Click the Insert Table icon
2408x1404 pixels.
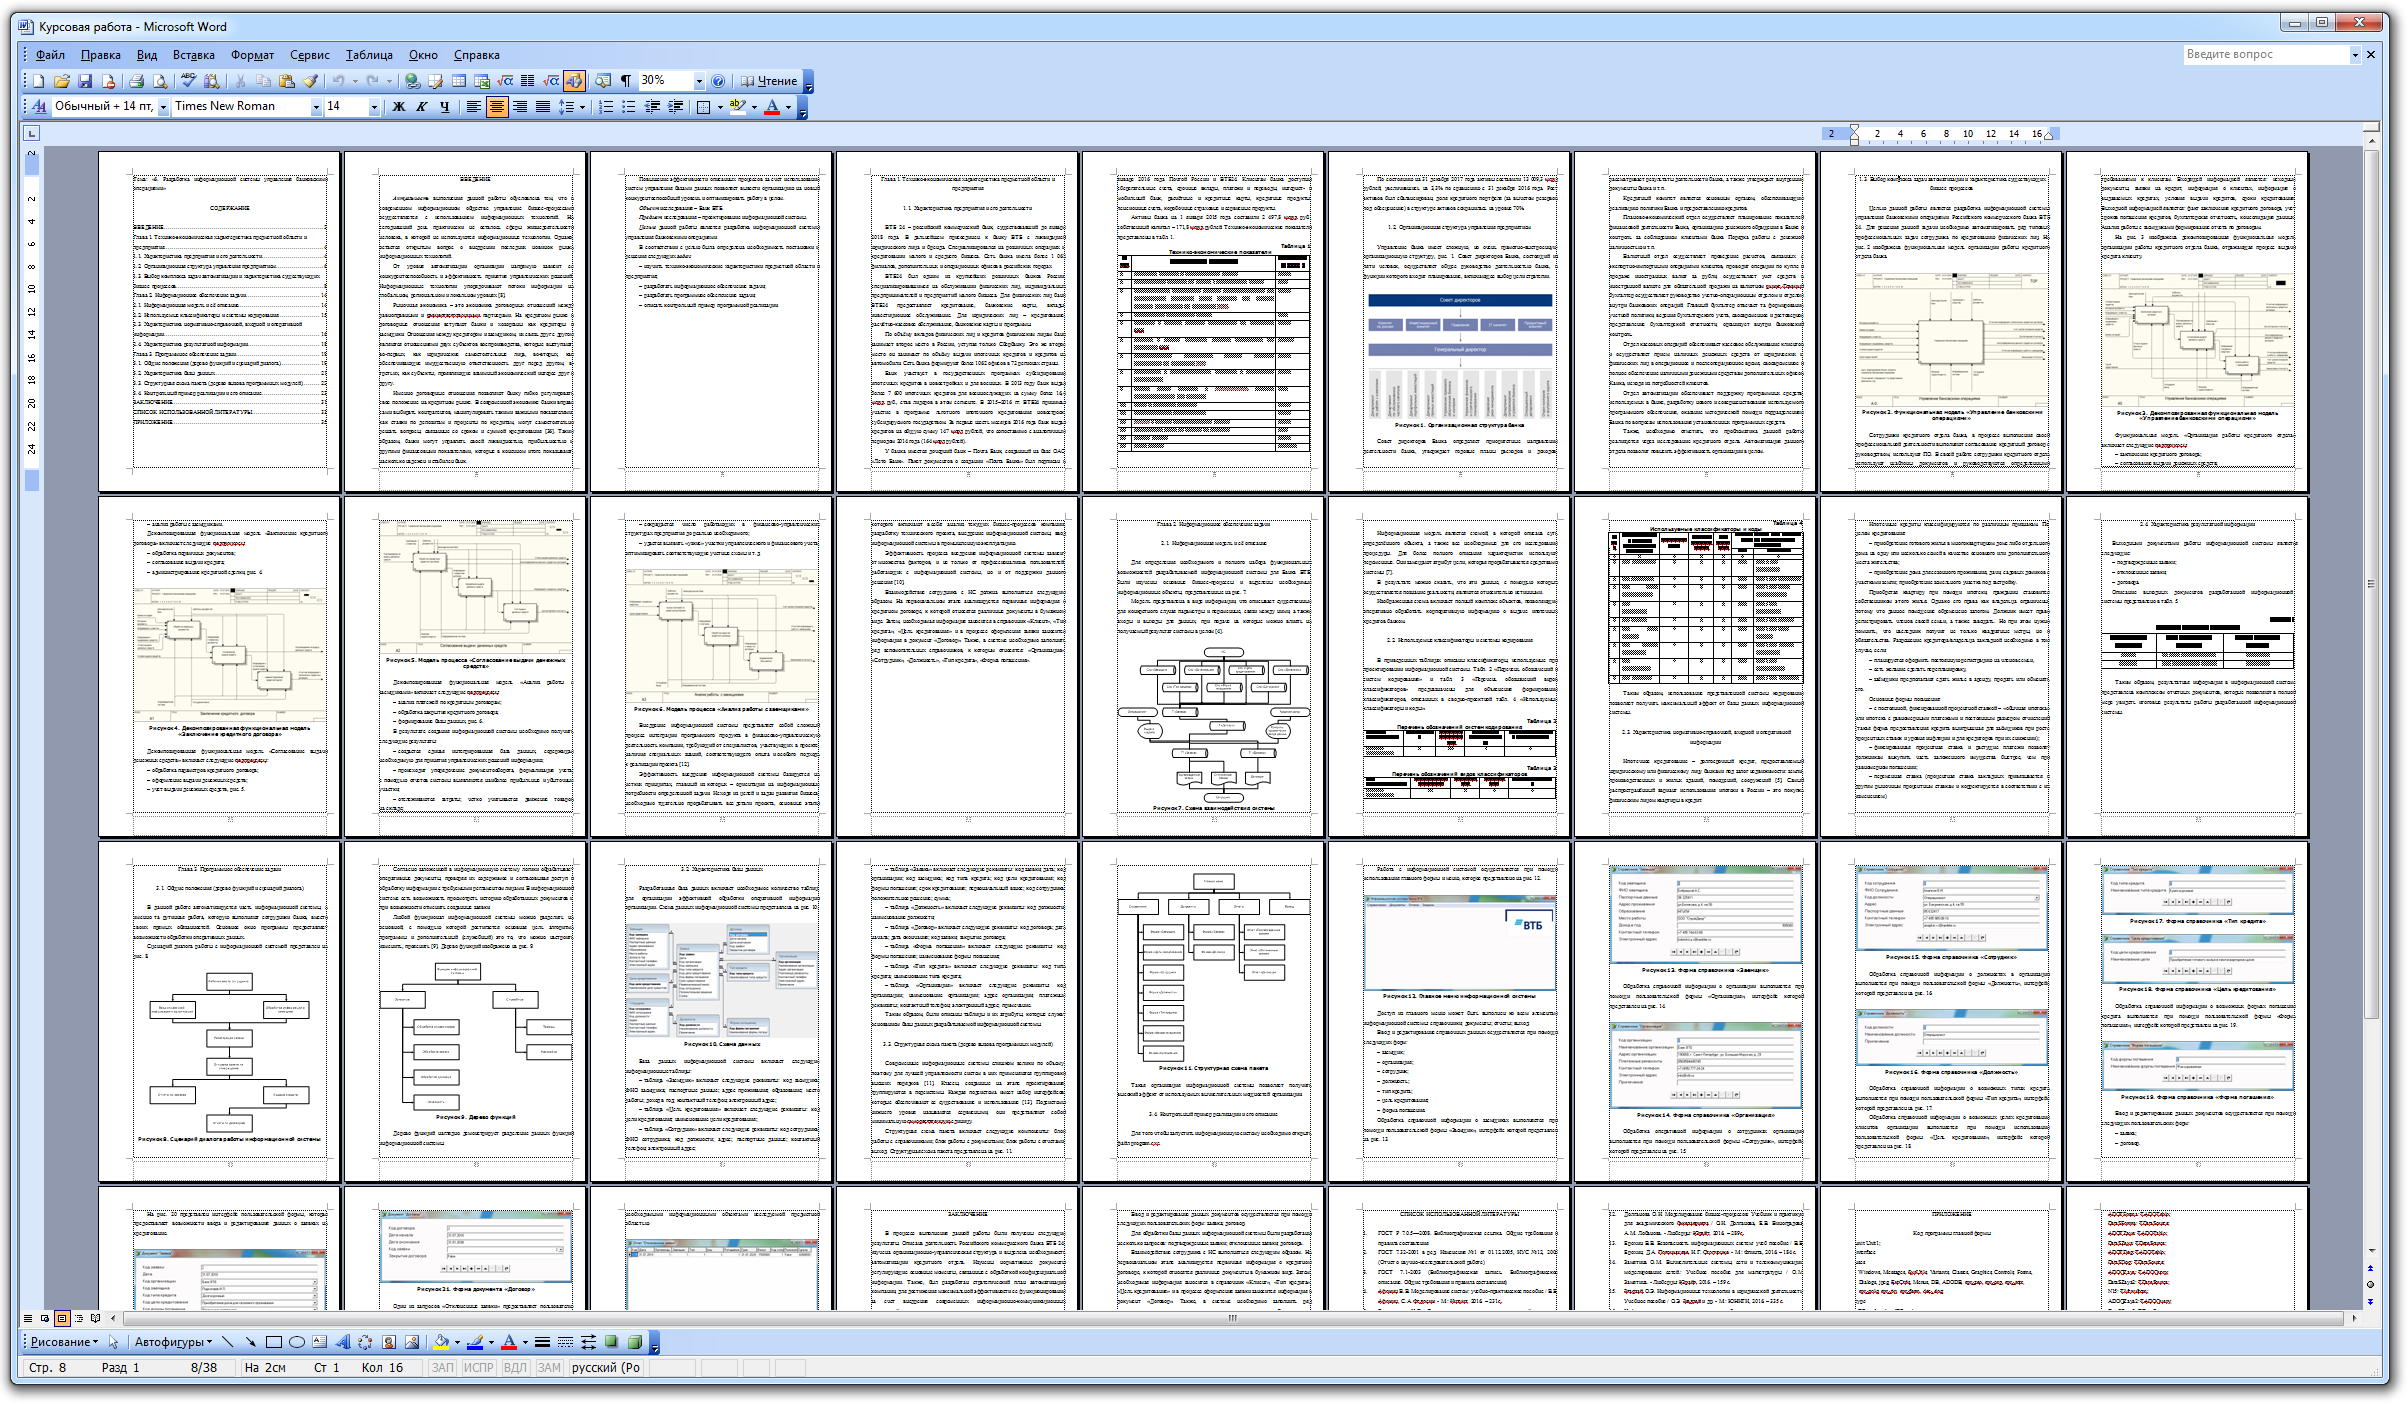[459, 81]
